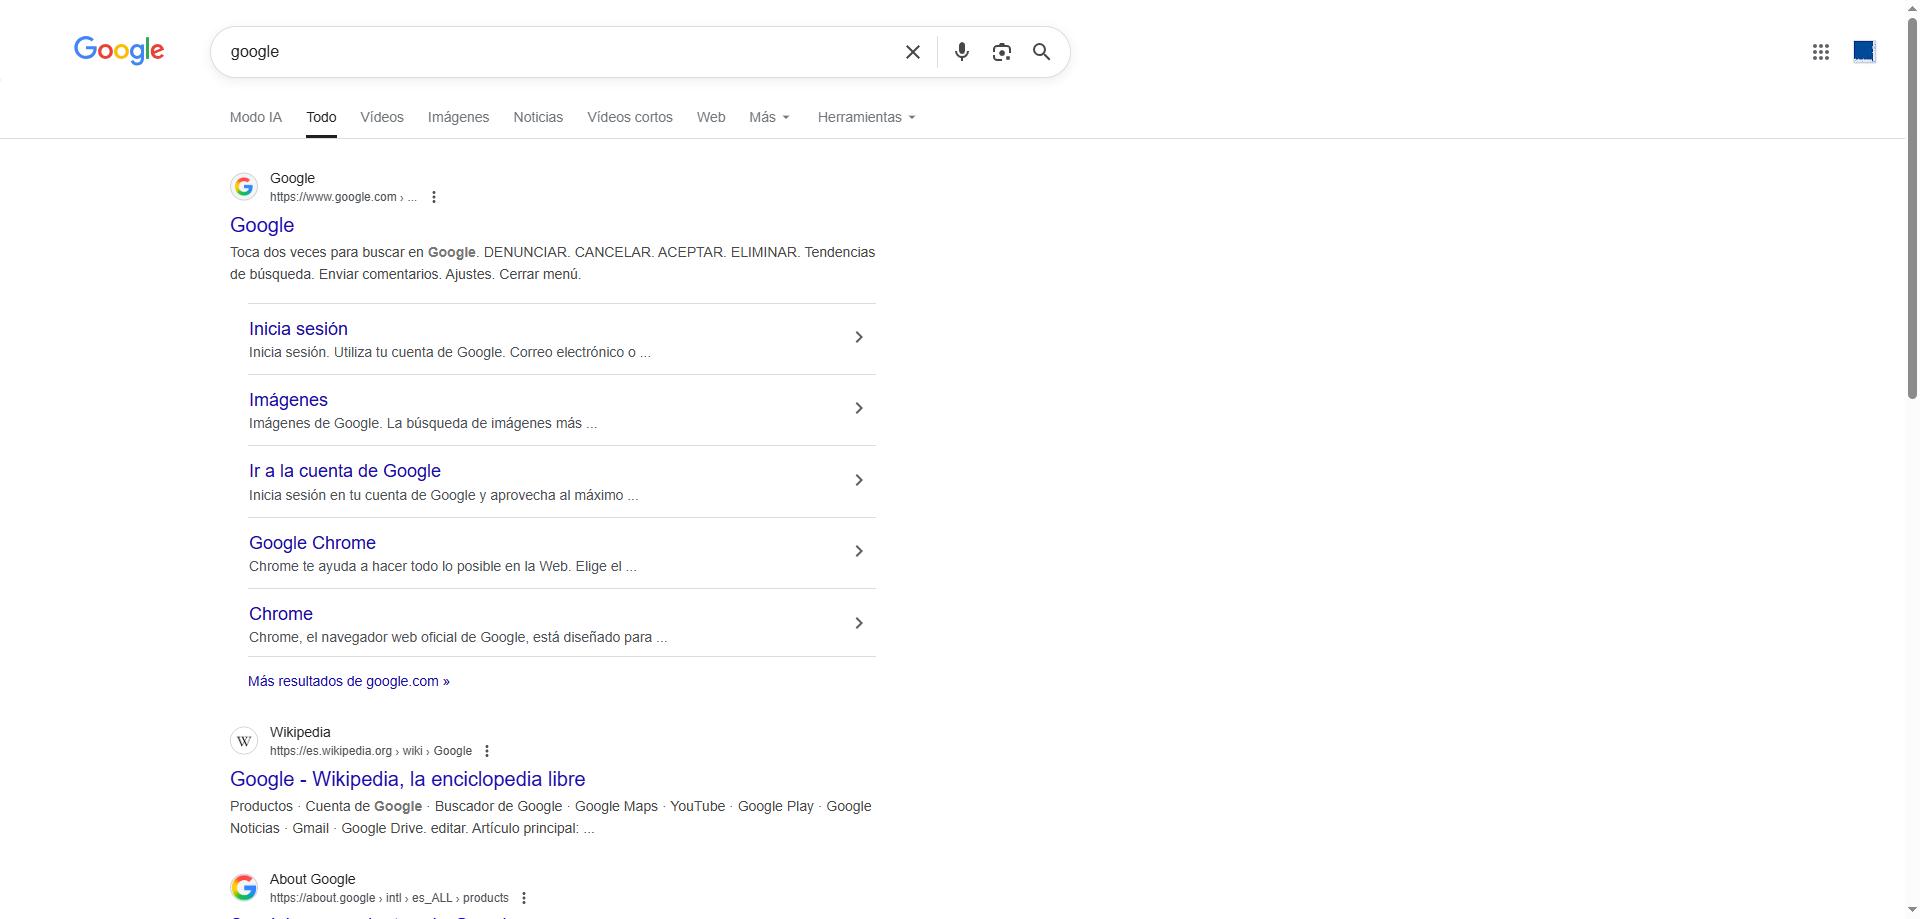Open Google - Wikipedia, la enciclopedia libre
Screen dimensions: 1920x919
tap(407, 779)
